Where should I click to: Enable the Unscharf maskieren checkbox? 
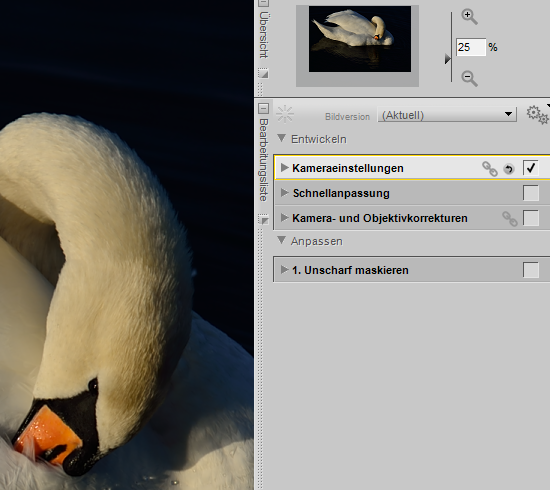pyautogui.click(x=530, y=270)
